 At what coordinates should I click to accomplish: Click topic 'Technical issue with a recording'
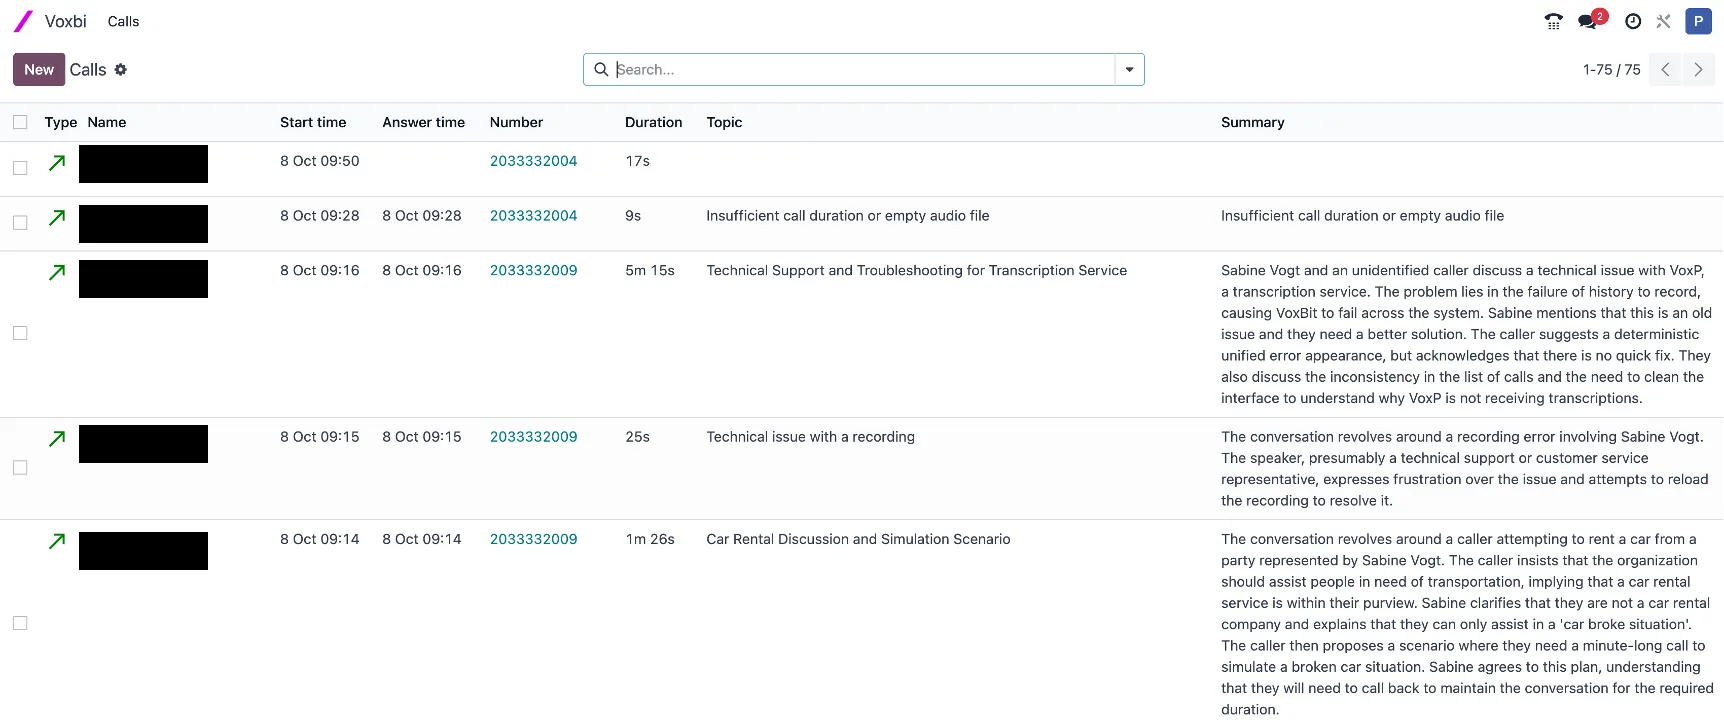[810, 437]
